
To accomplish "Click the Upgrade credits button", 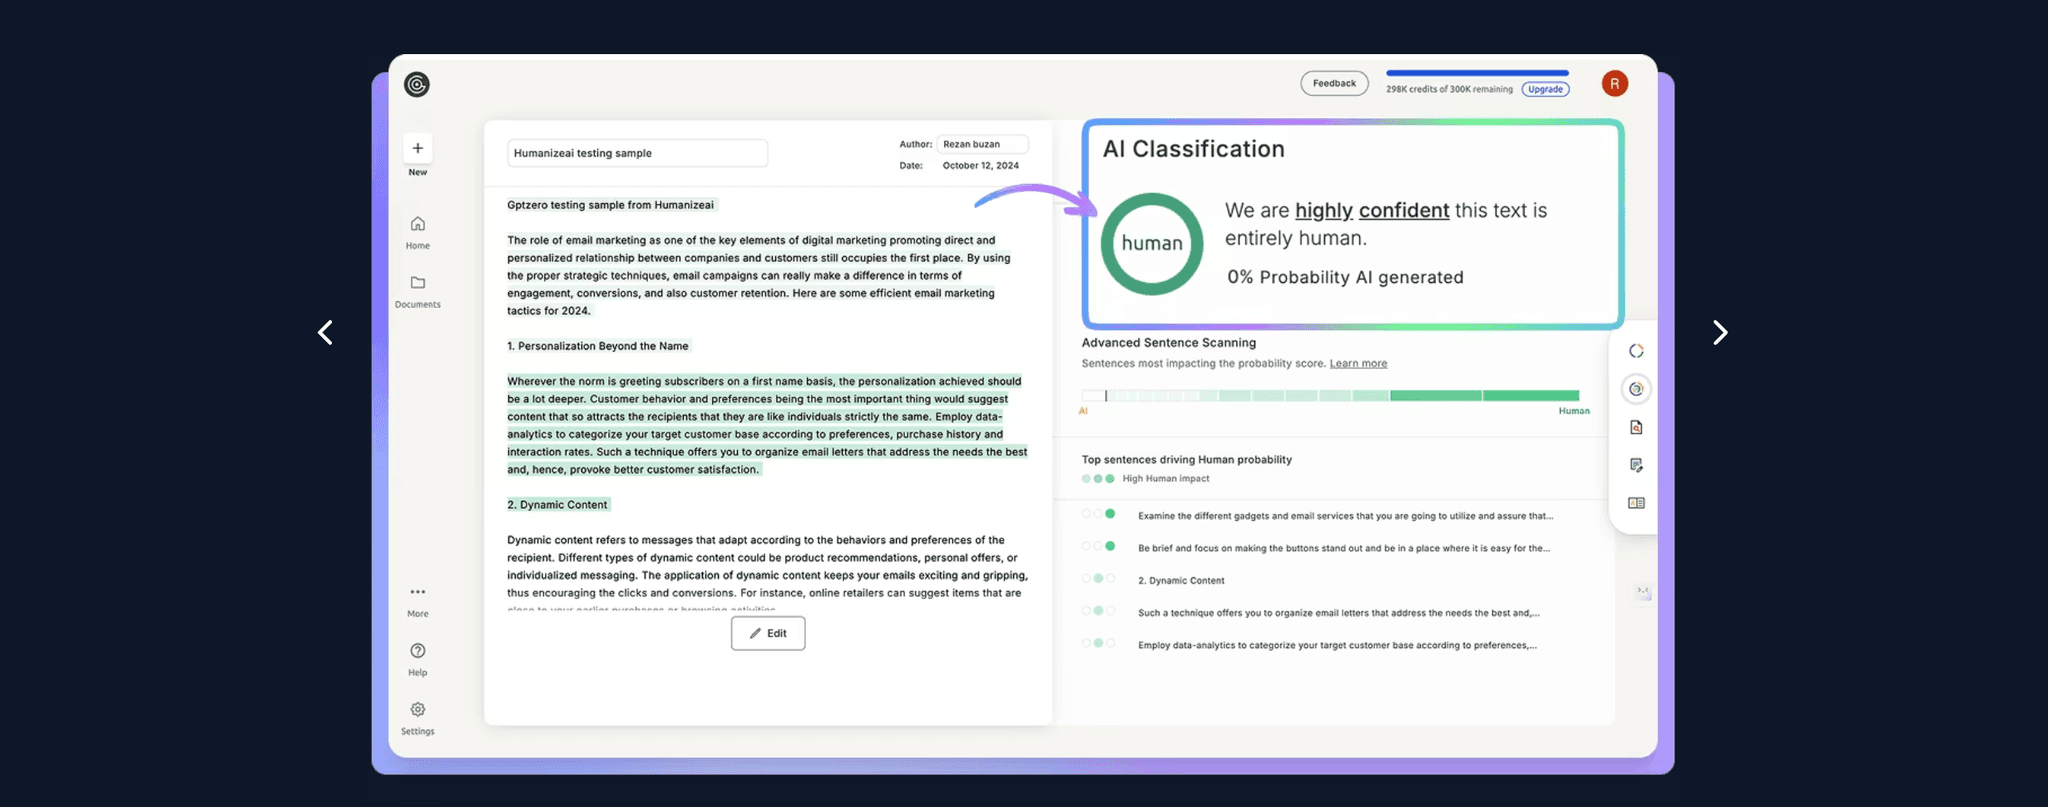I will [1545, 90].
